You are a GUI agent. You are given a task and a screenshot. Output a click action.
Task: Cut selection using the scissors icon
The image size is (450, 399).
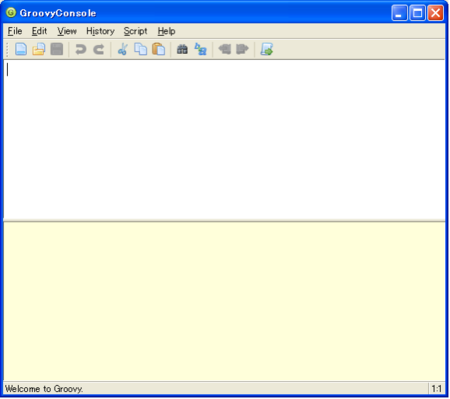click(x=123, y=49)
